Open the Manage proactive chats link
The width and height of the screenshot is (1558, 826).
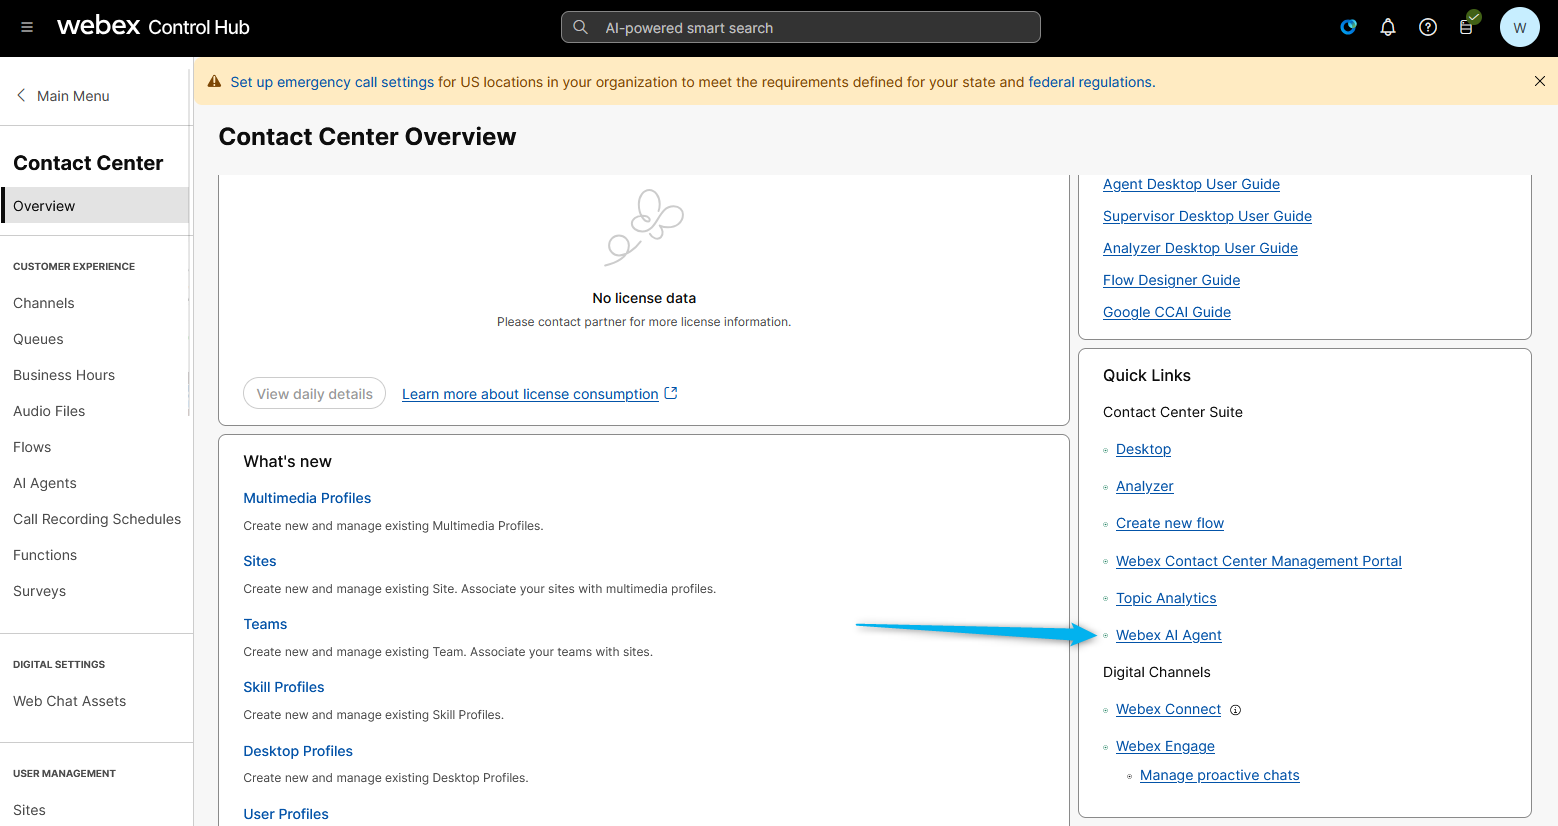[1219, 775]
